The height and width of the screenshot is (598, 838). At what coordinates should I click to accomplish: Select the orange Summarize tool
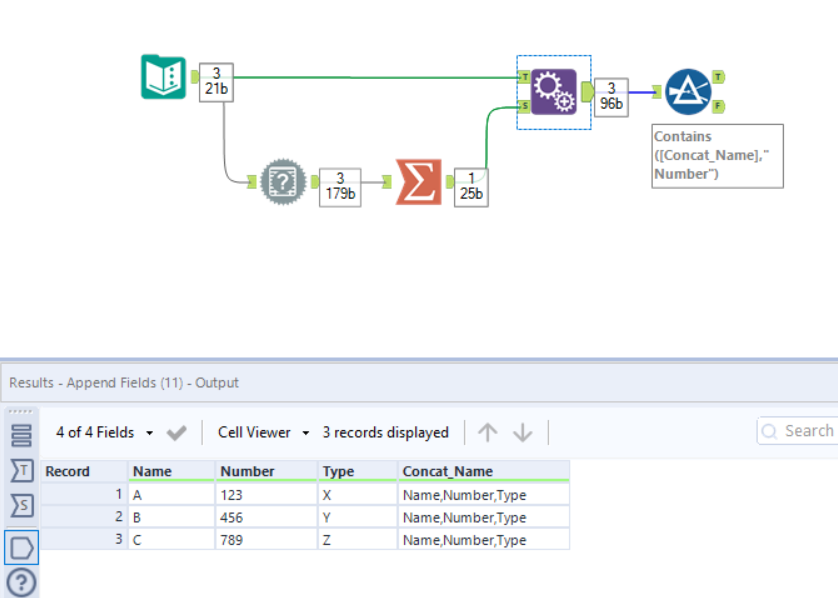point(418,182)
